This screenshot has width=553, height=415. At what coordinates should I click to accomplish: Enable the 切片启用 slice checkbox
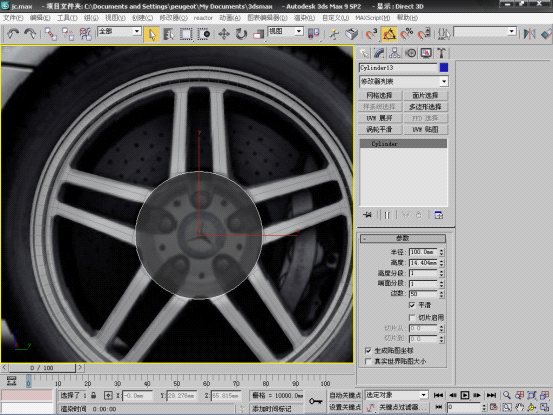(412, 318)
